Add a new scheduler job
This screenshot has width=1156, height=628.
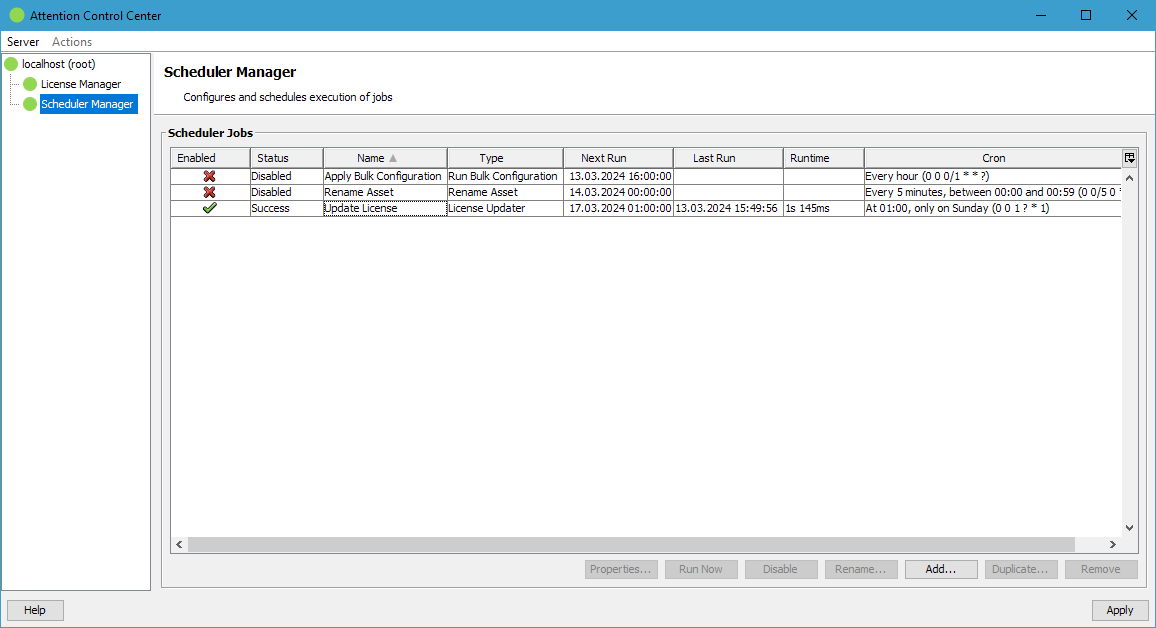[x=941, y=569]
